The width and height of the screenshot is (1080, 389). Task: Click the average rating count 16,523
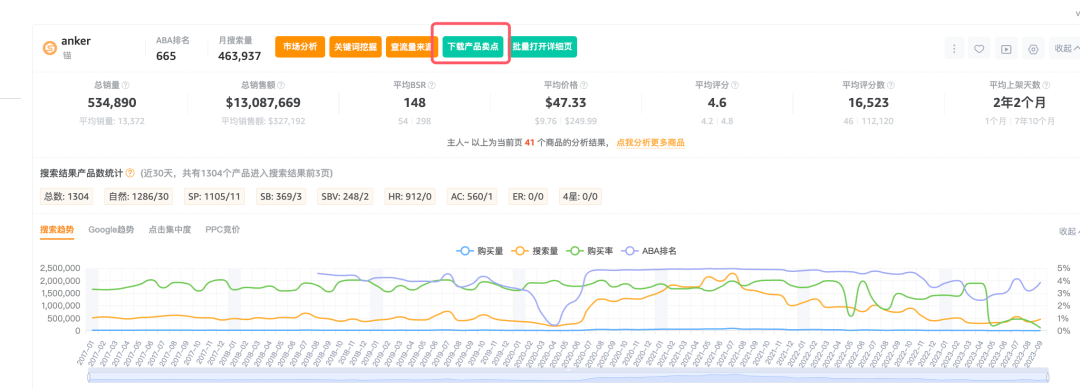coord(868,103)
